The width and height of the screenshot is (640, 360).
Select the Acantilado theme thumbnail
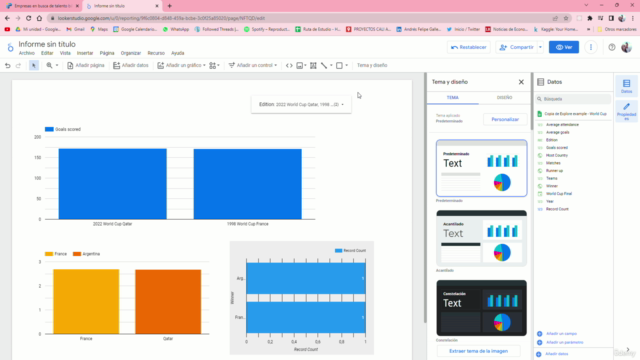click(x=481, y=238)
